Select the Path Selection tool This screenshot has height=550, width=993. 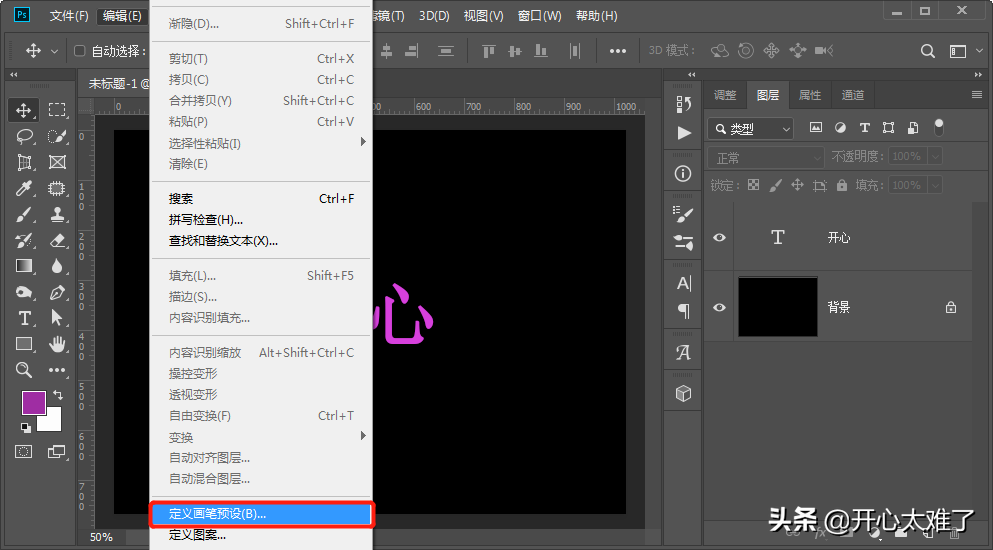[57, 318]
